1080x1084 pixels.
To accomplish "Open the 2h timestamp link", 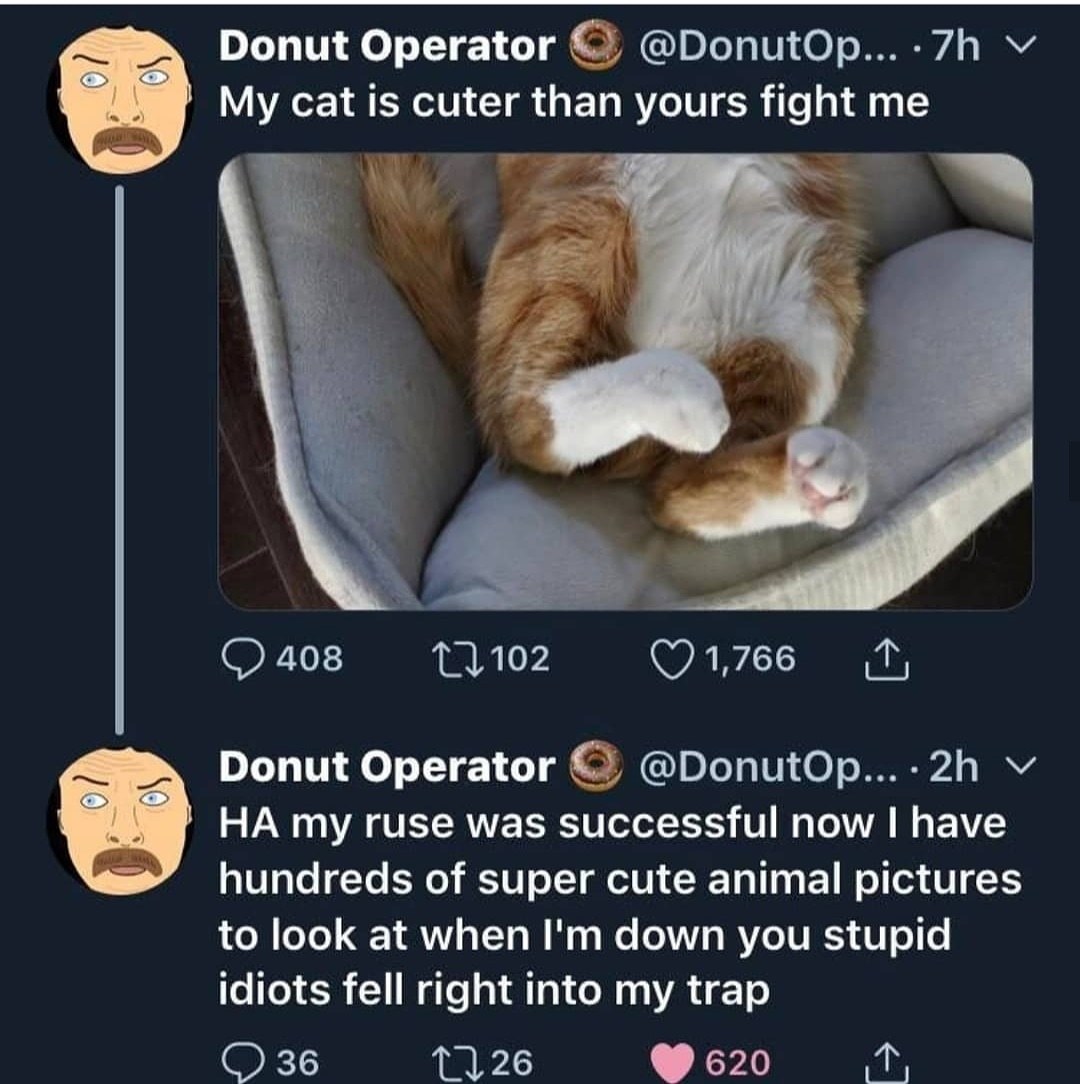I will coord(953,767).
